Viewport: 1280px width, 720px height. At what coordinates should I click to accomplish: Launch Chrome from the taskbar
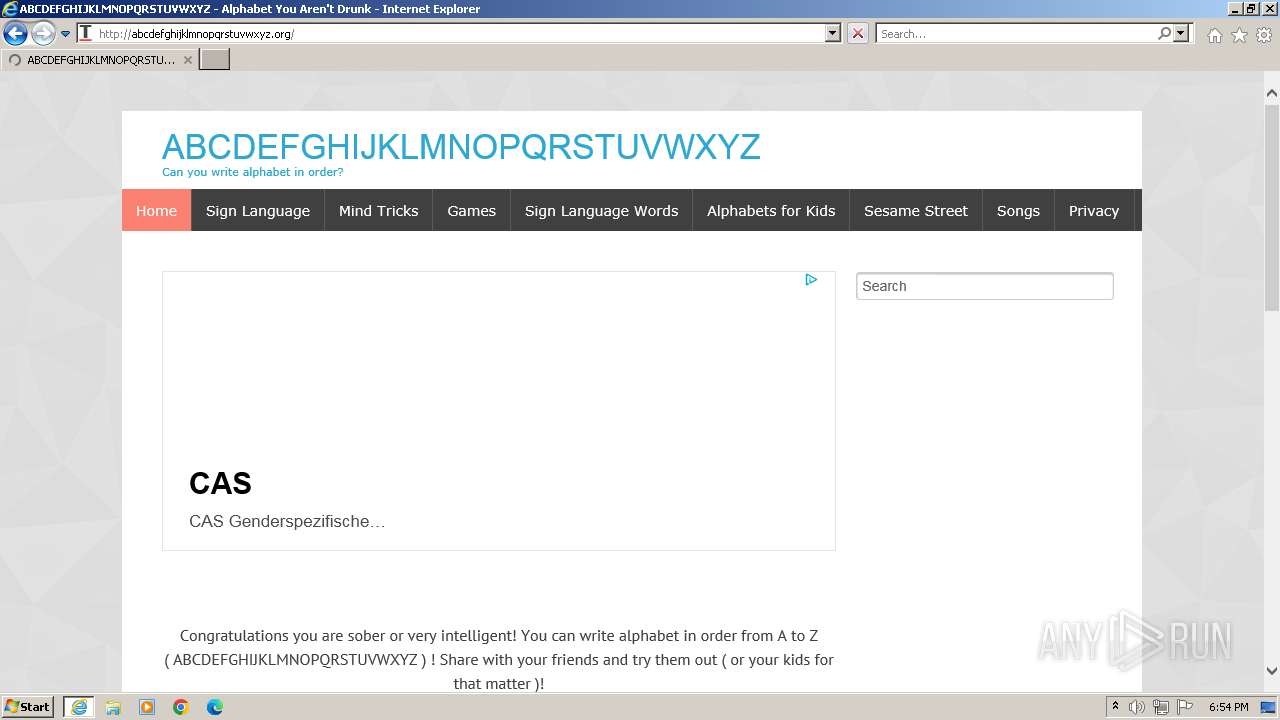pyautogui.click(x=181, y=707)
